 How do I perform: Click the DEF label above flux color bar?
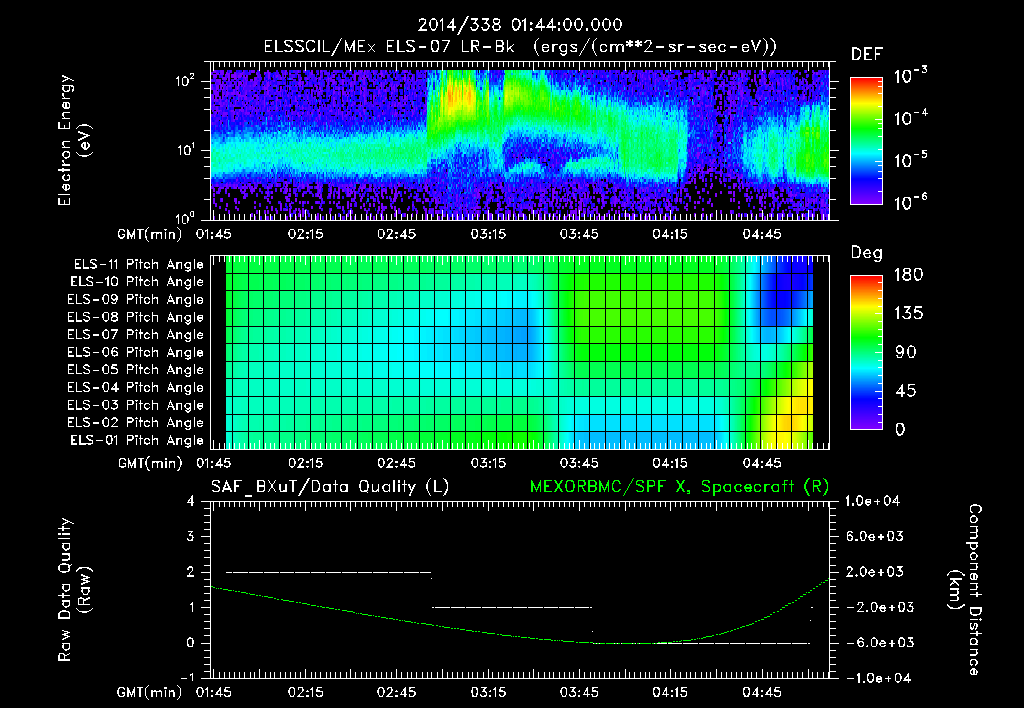pyautogui.click(x=866, y=55)
